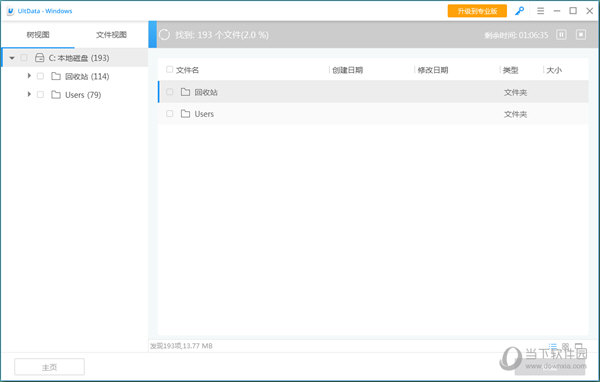Stop the ongoing scan
The height and width of the screenshot is (382, 600).
click(581, 35)
